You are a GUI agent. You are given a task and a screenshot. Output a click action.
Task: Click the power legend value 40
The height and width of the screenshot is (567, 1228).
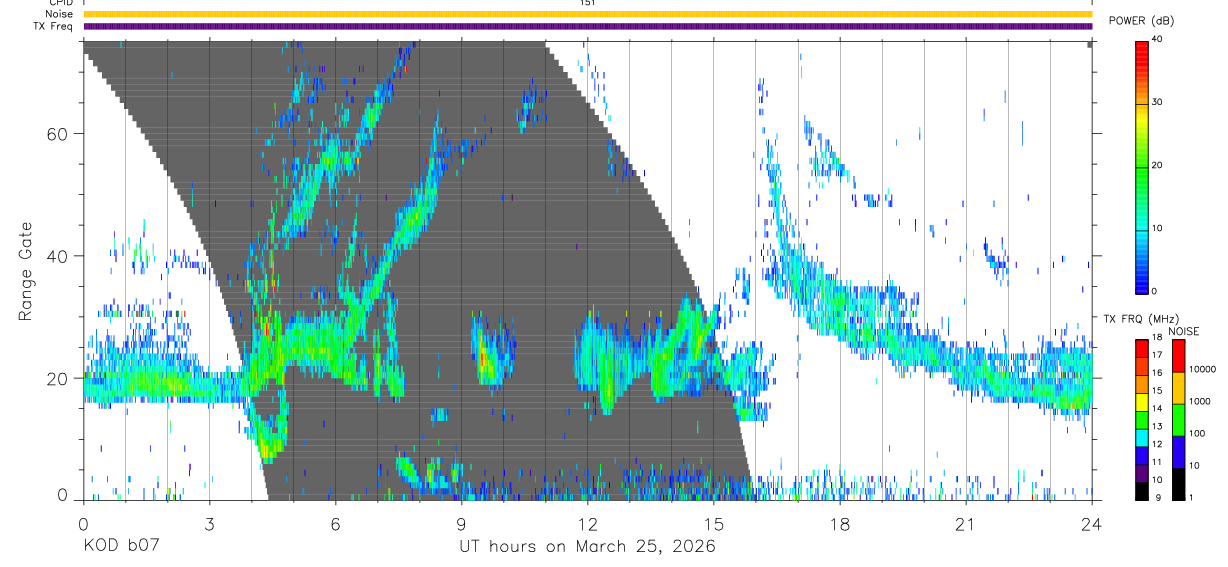tap(1158, 39)
